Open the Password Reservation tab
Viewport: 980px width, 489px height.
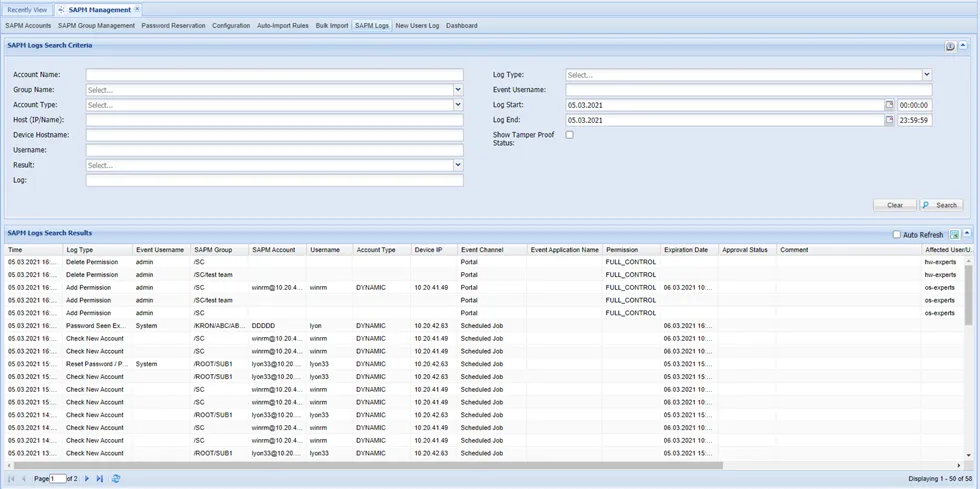(x=173, y=26)
